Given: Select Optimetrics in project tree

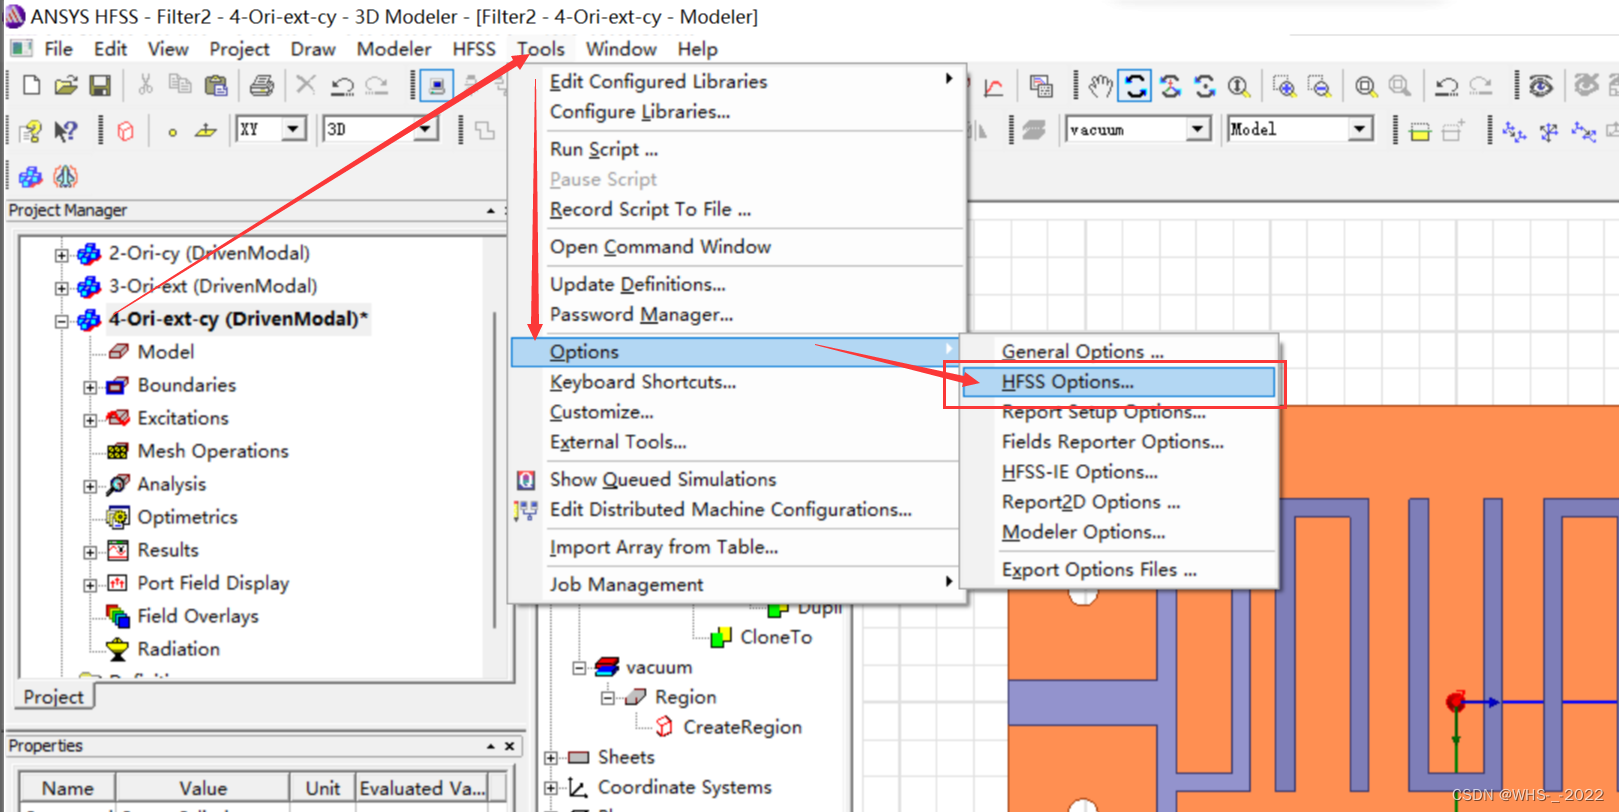Looking at the screenshot, I should (x=188, y=517).
